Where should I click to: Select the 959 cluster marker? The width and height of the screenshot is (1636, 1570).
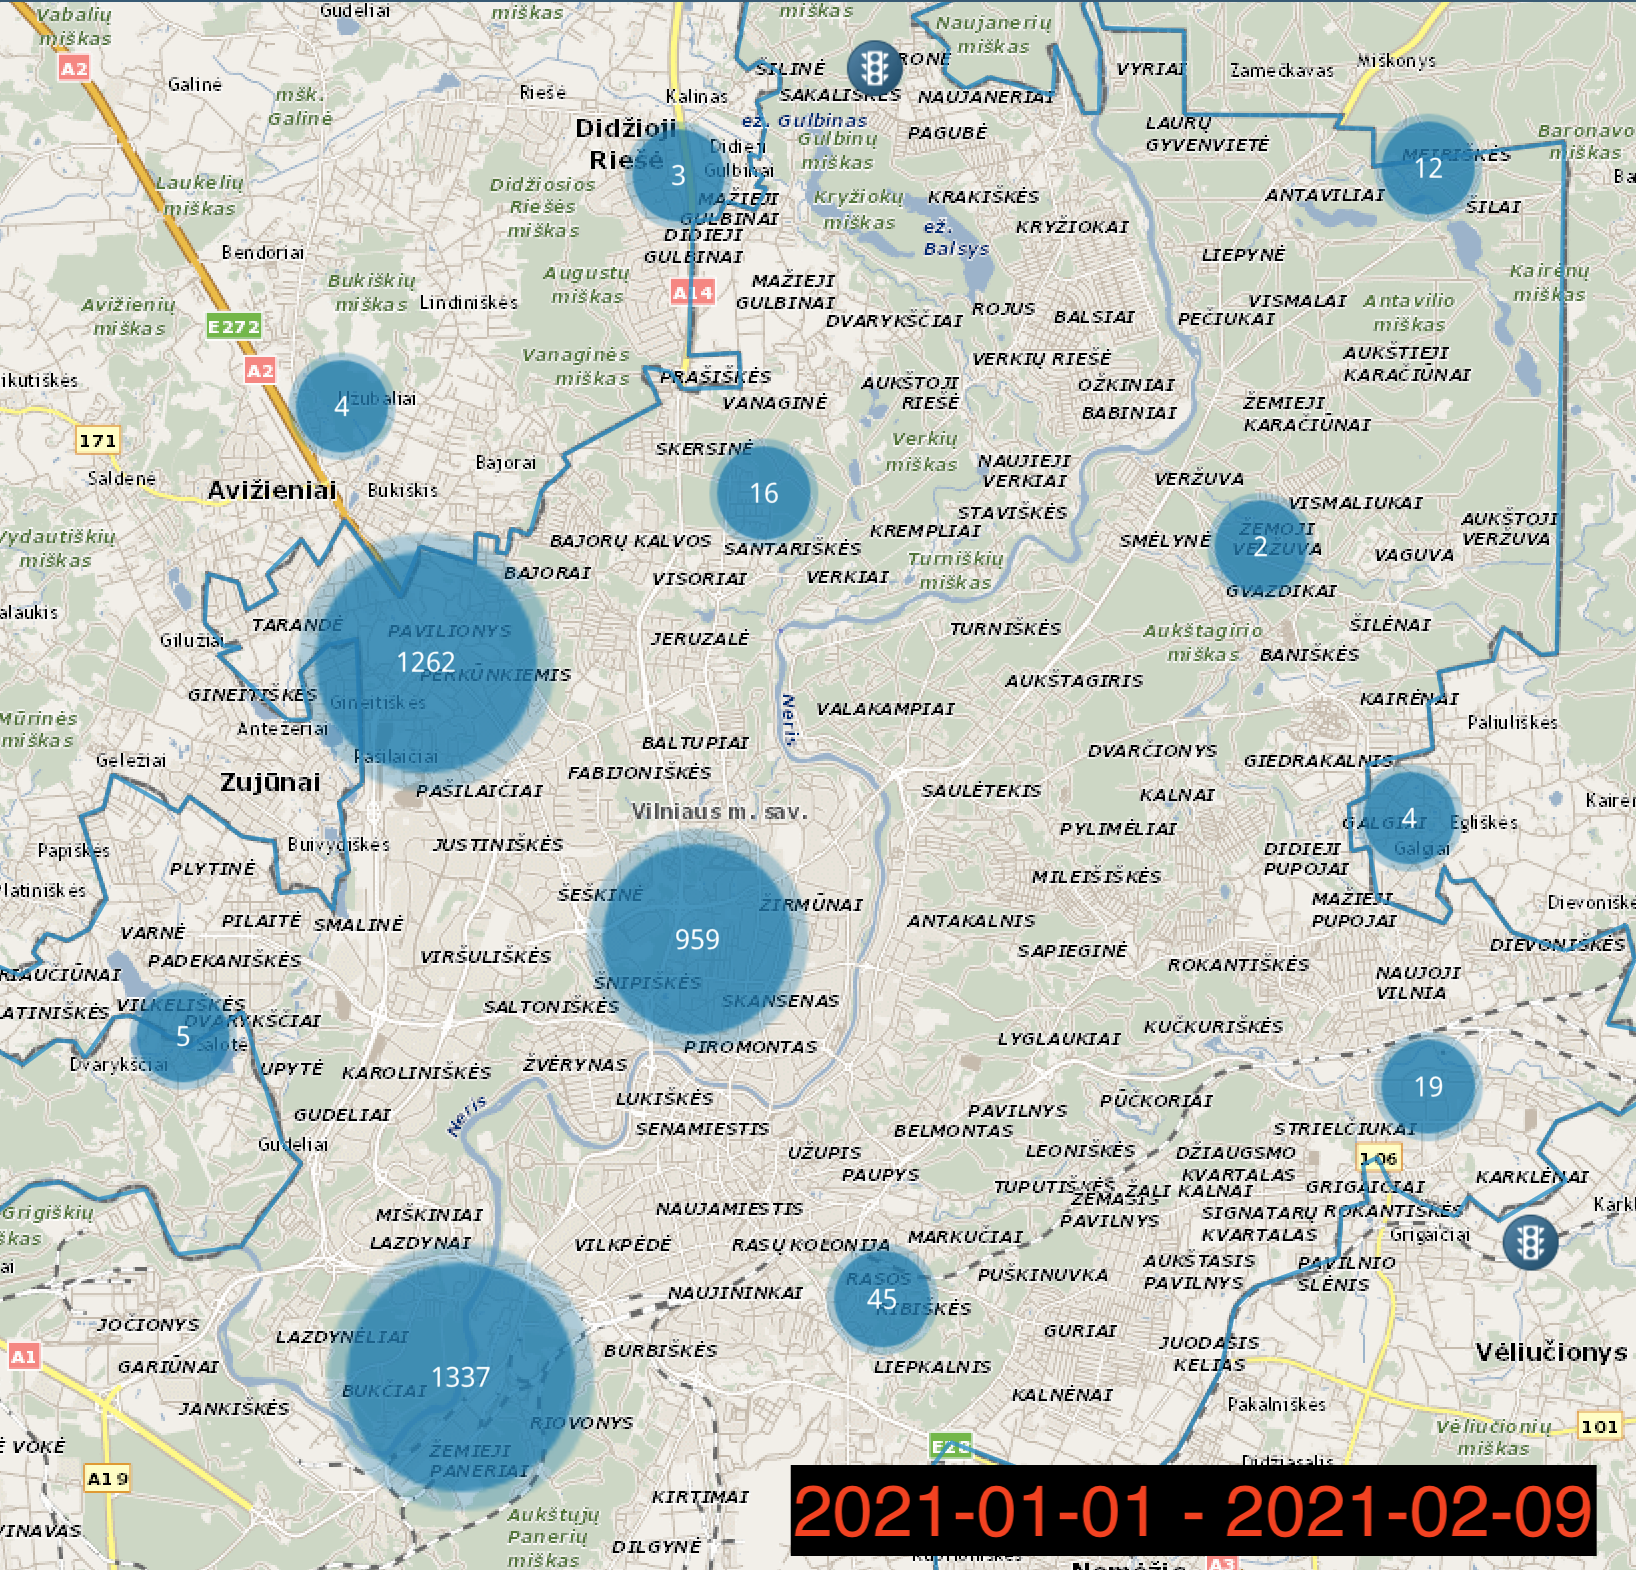coord(697,939)
